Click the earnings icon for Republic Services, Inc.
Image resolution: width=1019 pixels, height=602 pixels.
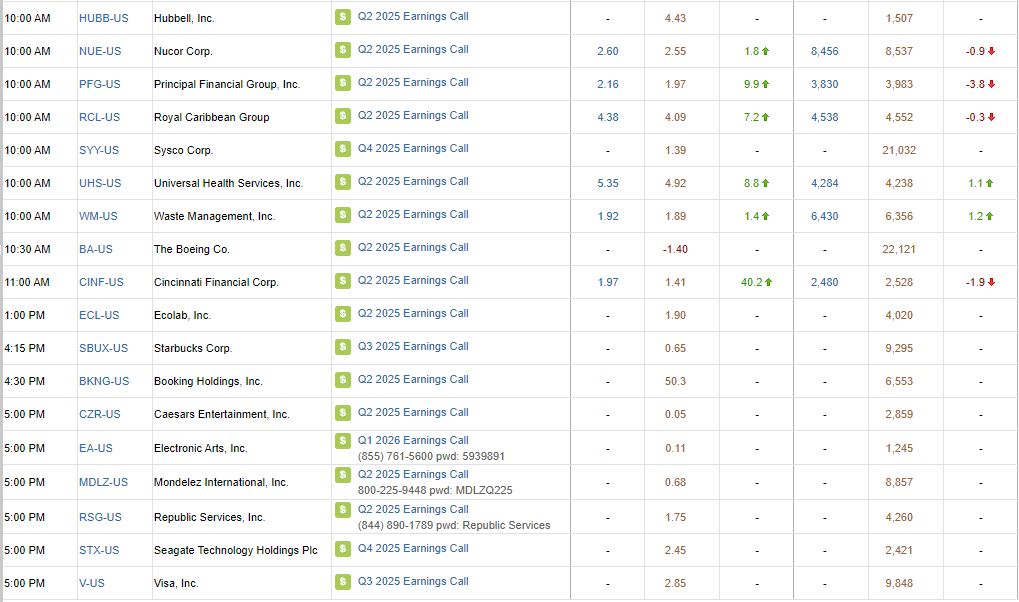pos(342,510)
